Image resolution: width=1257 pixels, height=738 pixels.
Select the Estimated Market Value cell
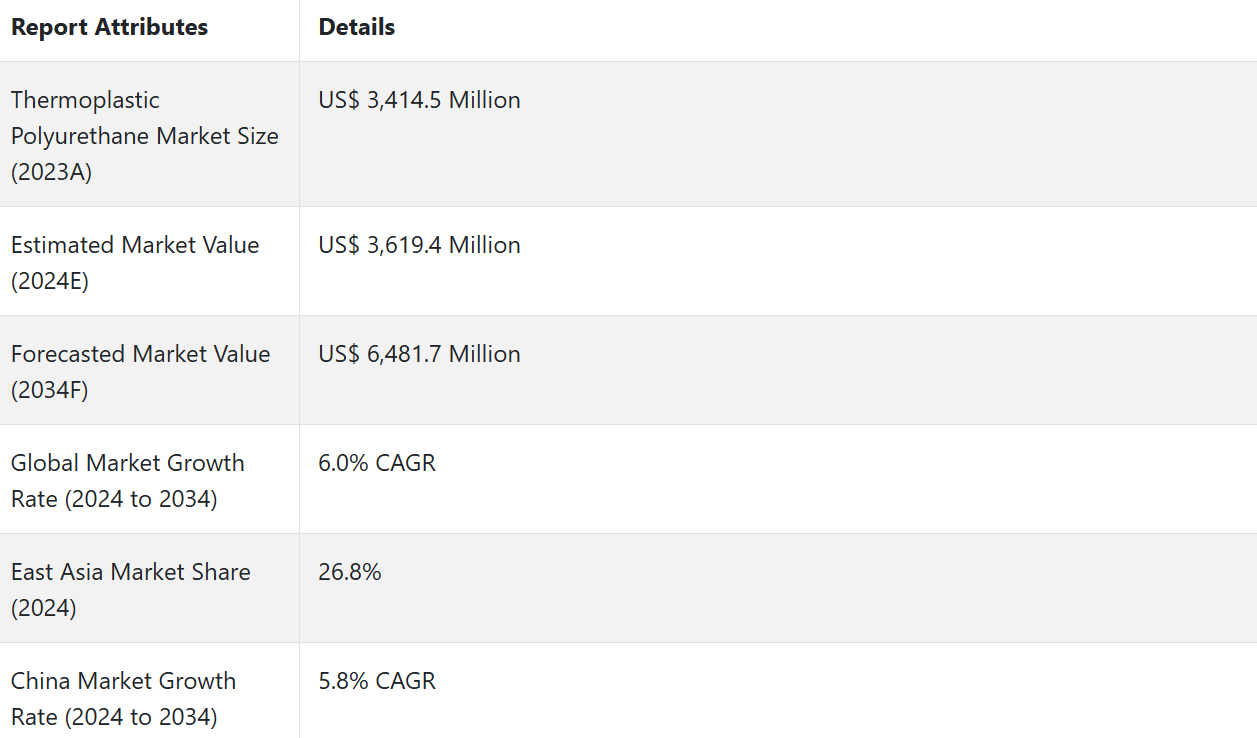coord(135,263)
